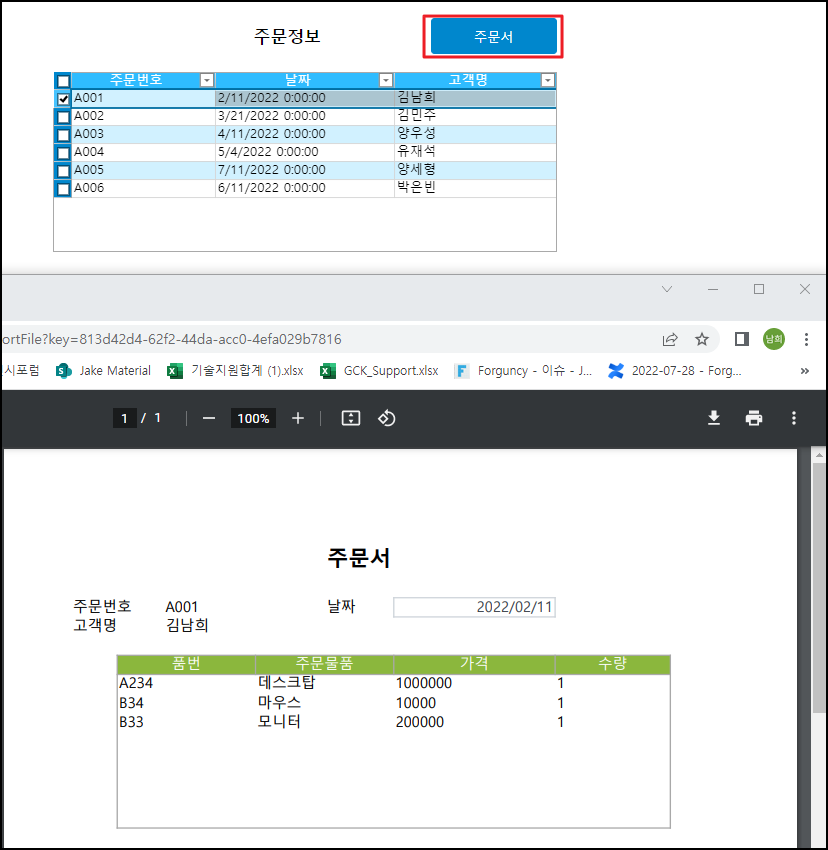Click the share page icon in address bar
This screenshot has width=828, height=850.
pos(670,339)
